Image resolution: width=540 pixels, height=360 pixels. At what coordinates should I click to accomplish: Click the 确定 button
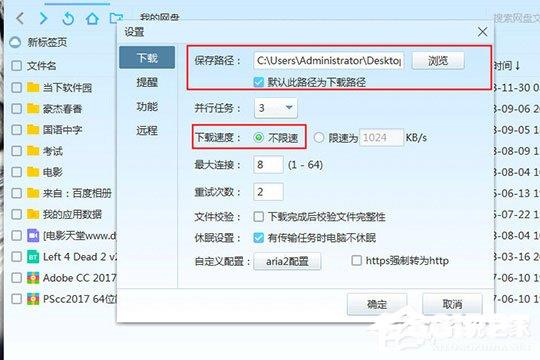(377, 304)
